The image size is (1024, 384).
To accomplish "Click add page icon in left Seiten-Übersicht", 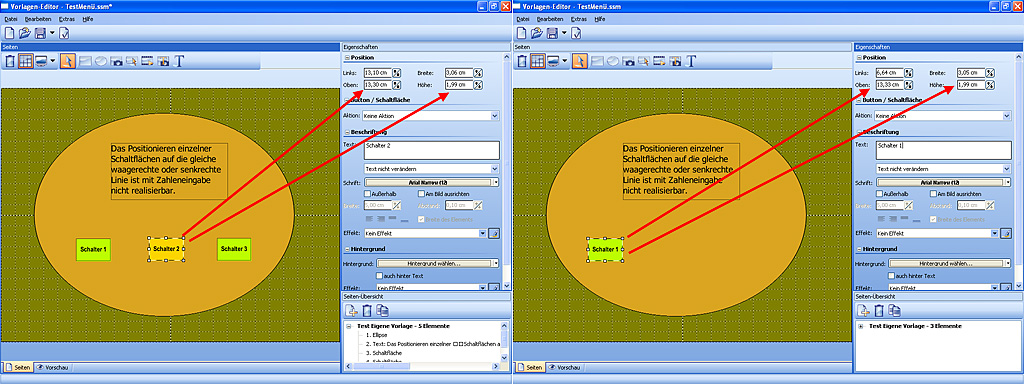I will pyautogui.click(x=351, y=310).
